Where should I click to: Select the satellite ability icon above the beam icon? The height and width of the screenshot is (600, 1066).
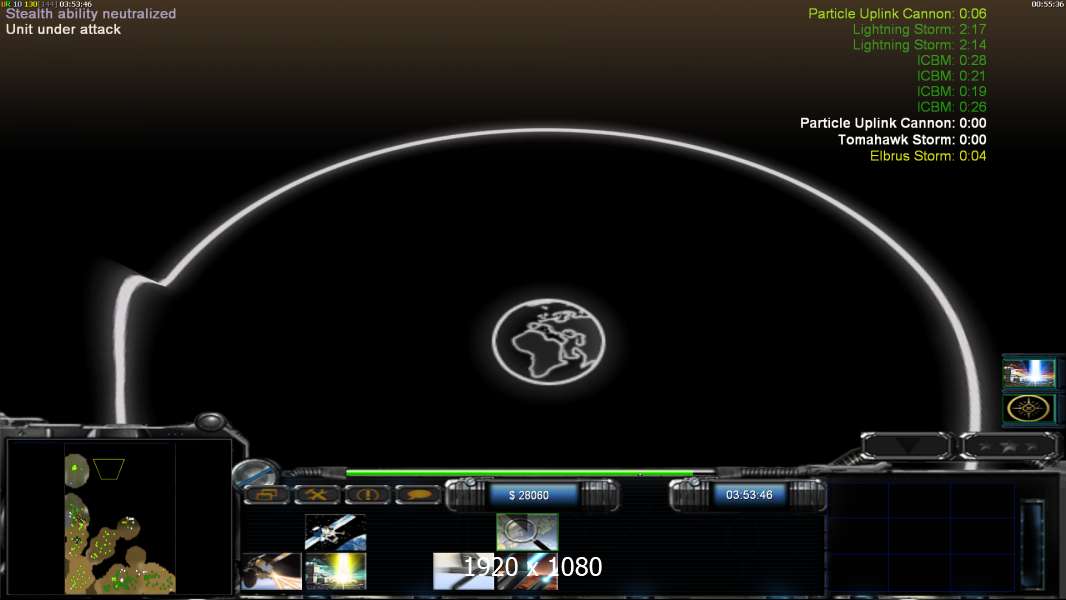tap(335, 532)
